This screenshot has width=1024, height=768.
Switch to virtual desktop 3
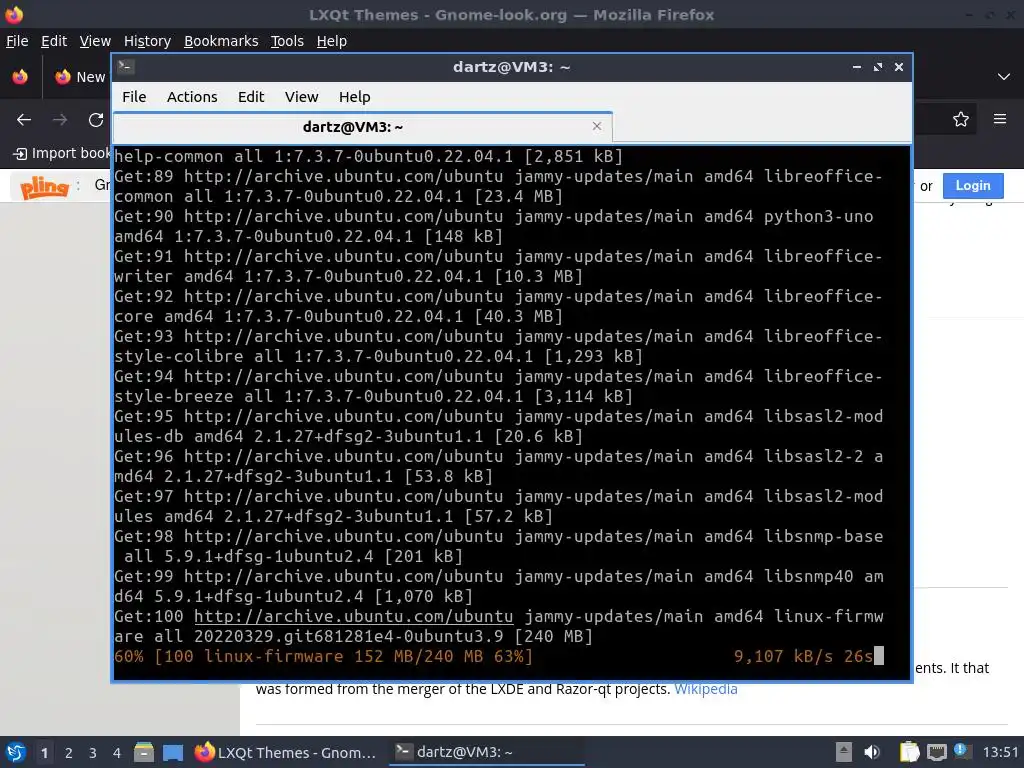(93, 753)
